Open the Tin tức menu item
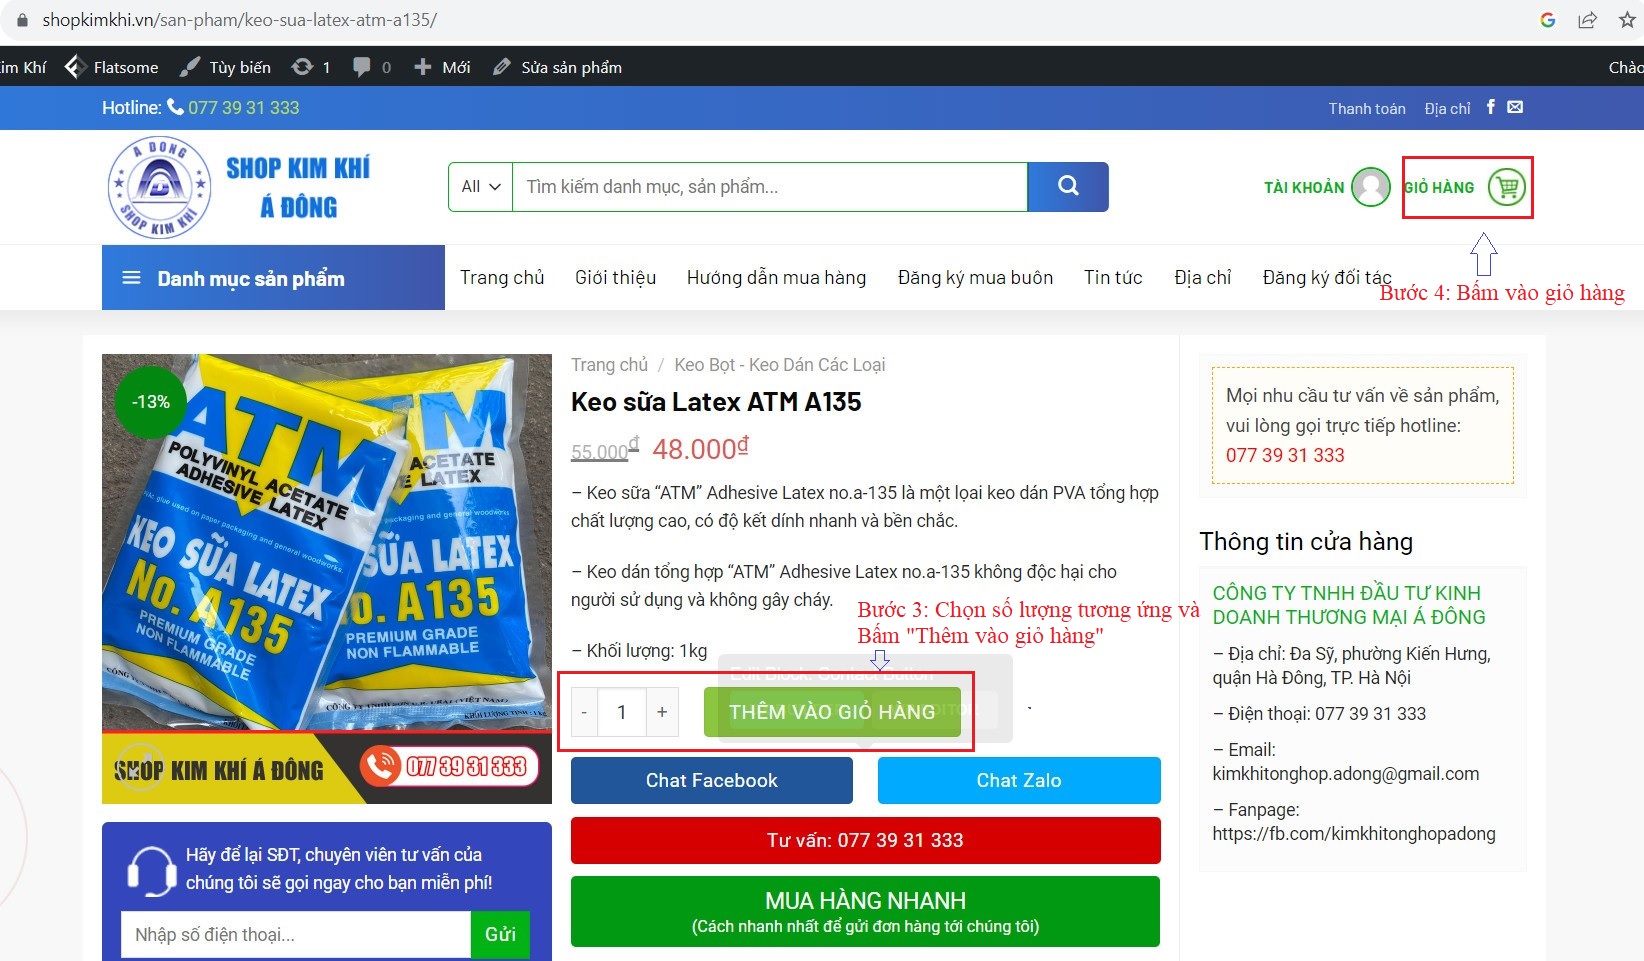The height and width of the screenshot is (961, 1644). (1113, 277)
